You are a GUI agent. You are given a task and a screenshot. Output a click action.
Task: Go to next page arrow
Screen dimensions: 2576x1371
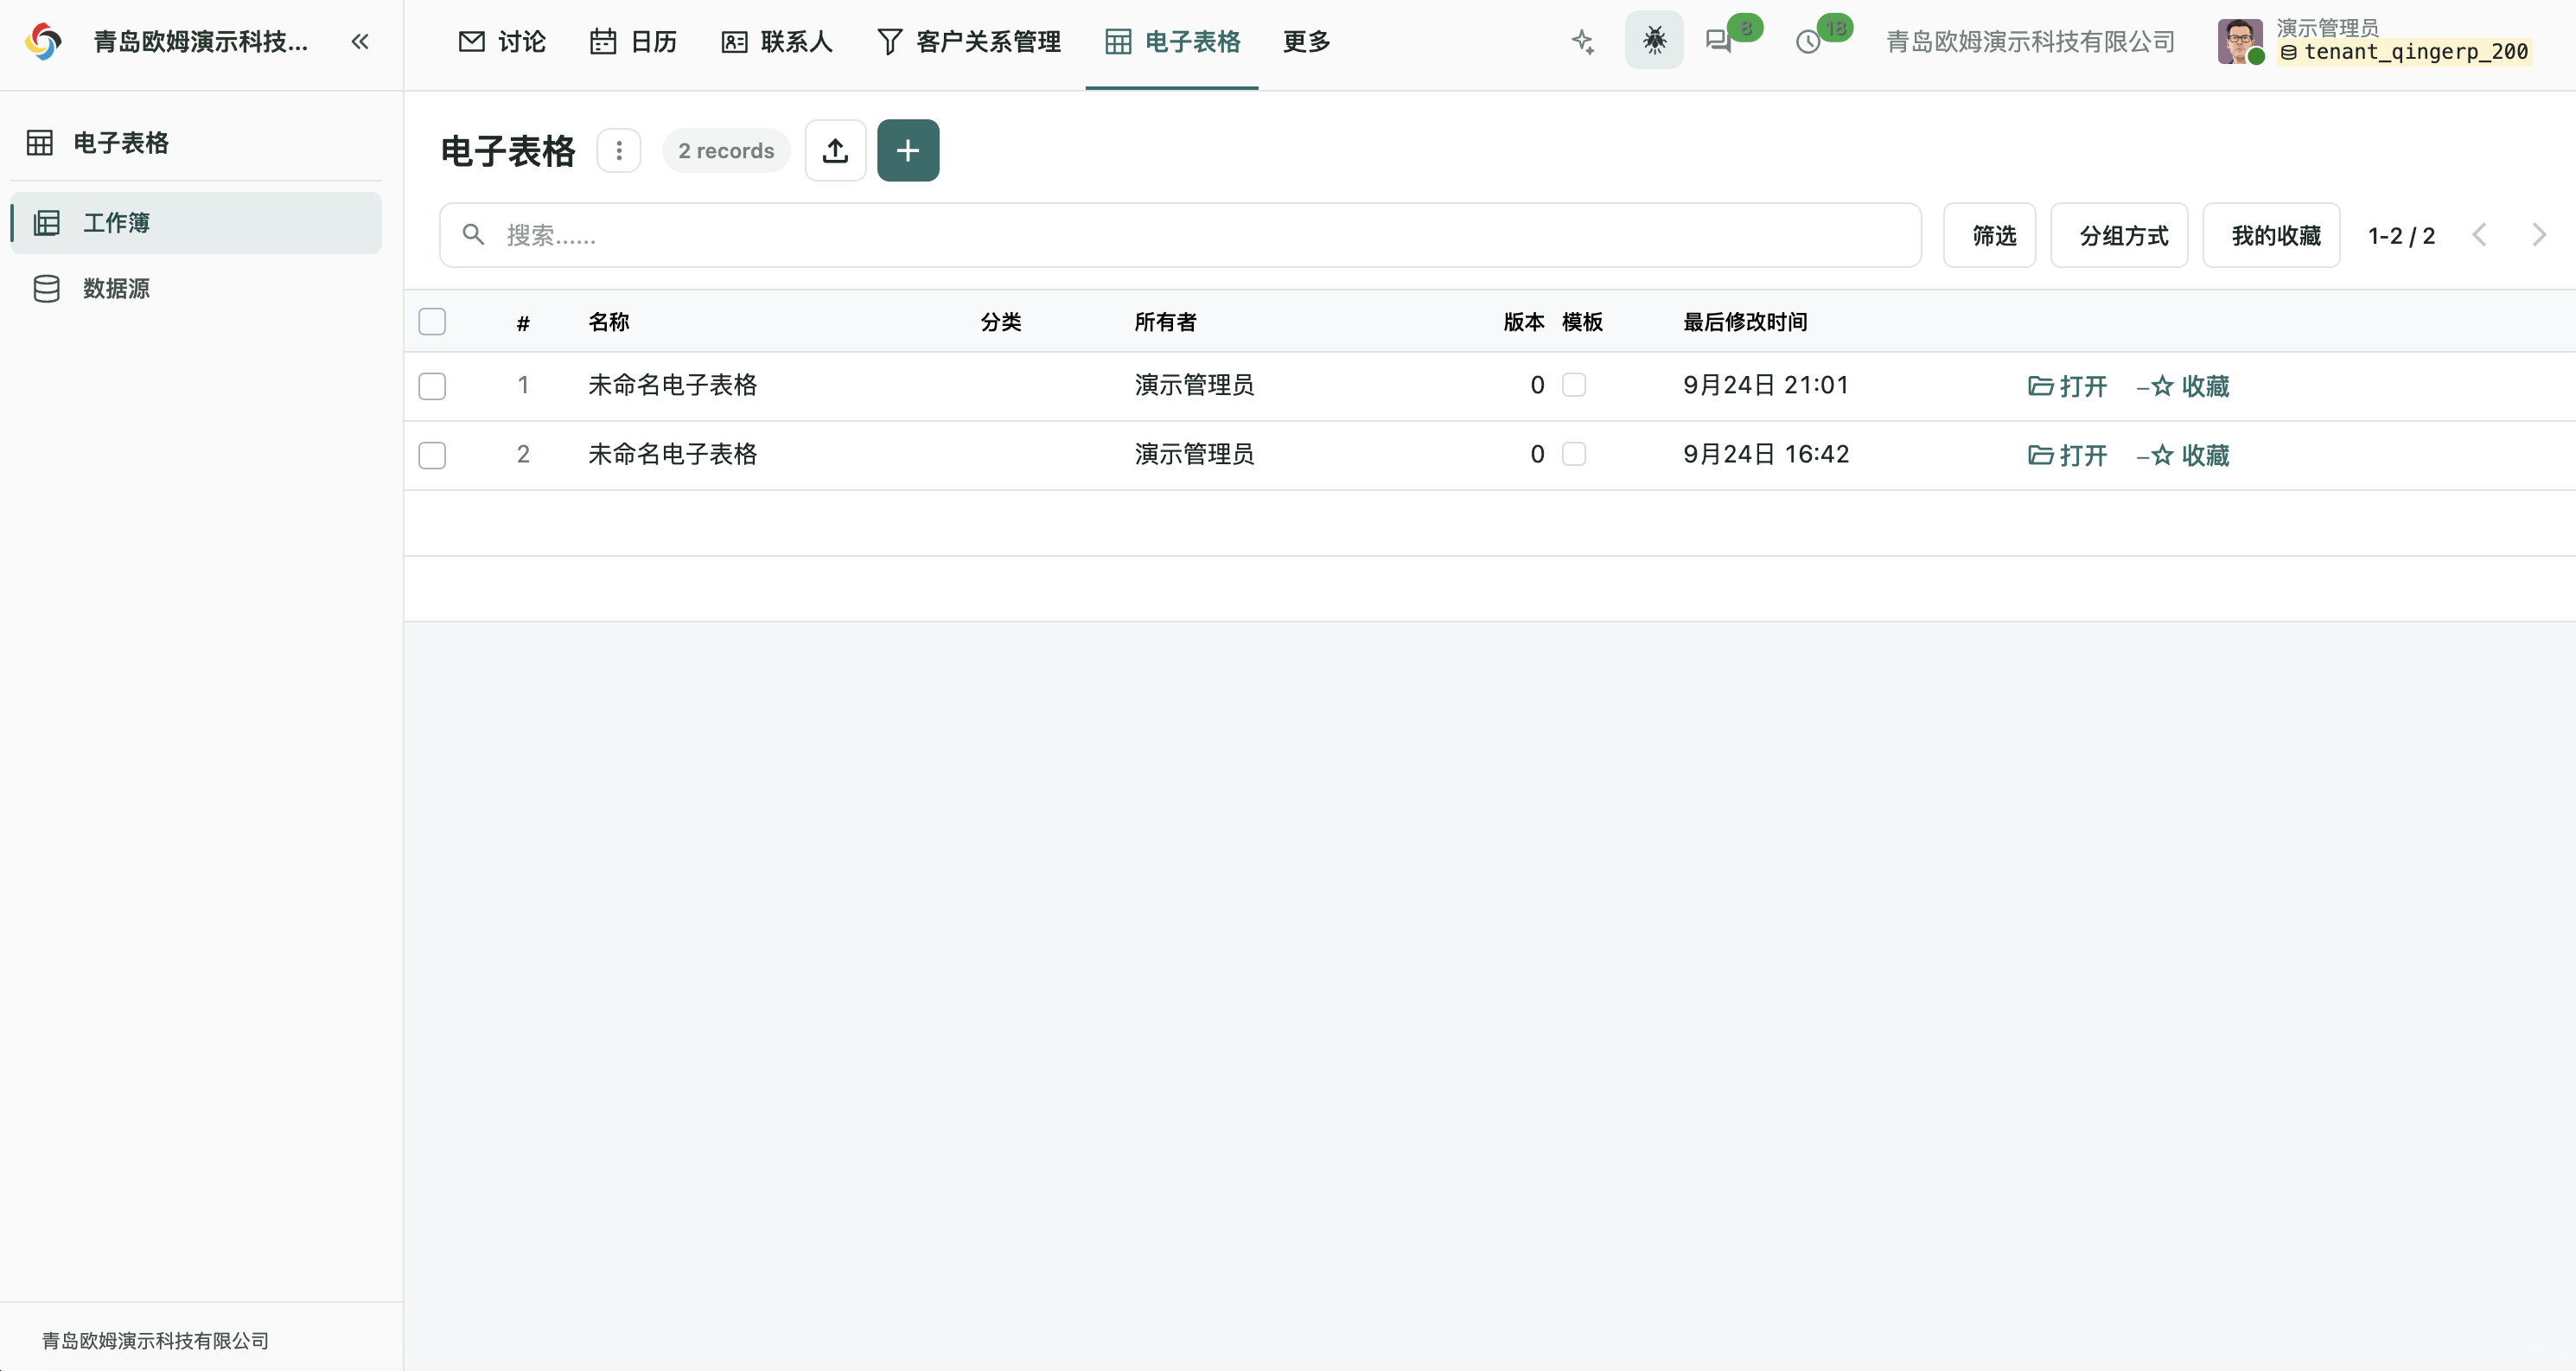pos(2539,235)
